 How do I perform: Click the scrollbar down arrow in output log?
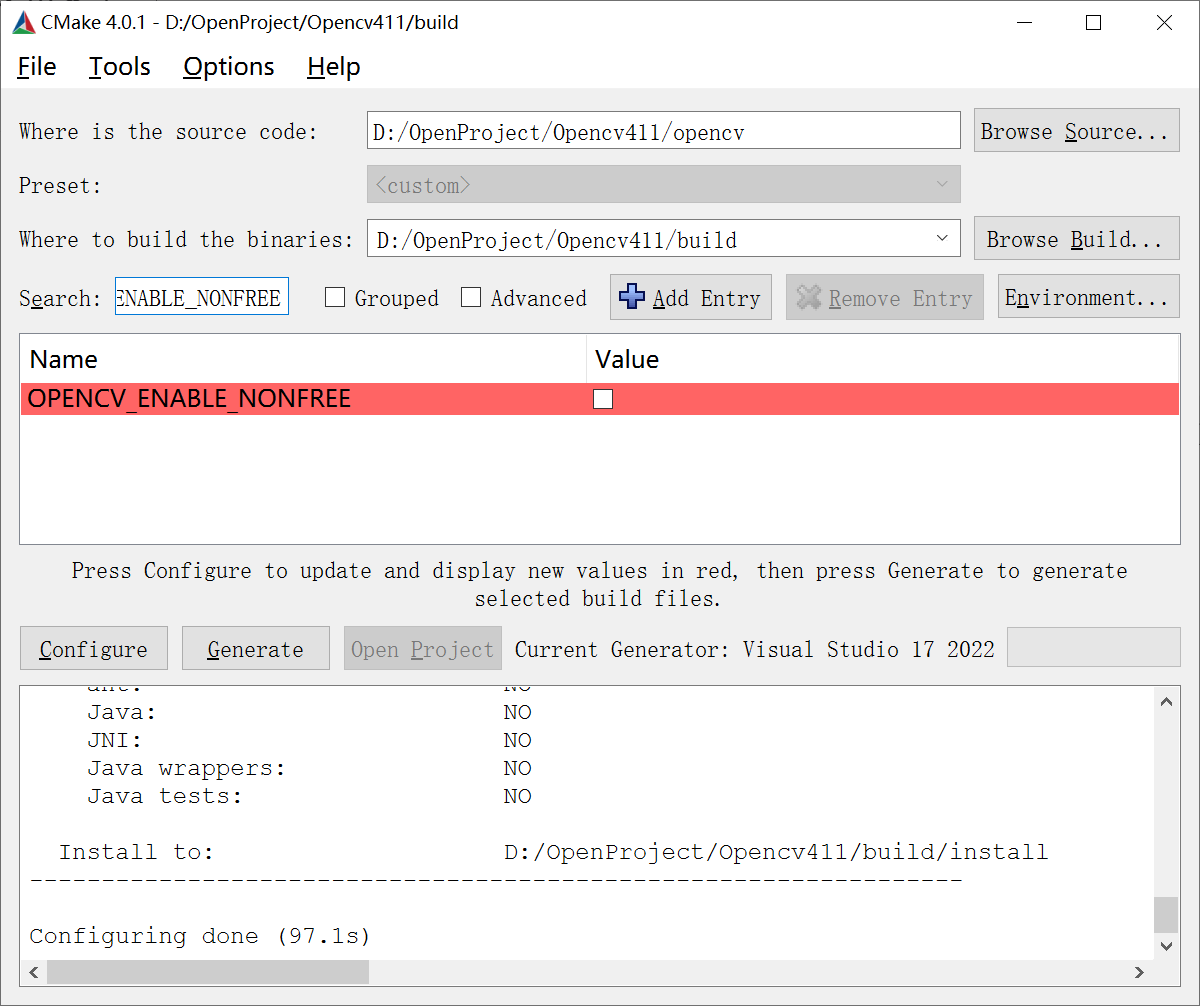1166,945
